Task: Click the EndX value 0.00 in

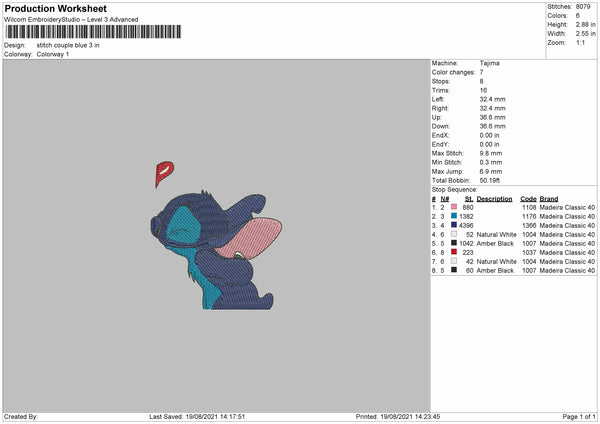Action: tap(489, 135)
